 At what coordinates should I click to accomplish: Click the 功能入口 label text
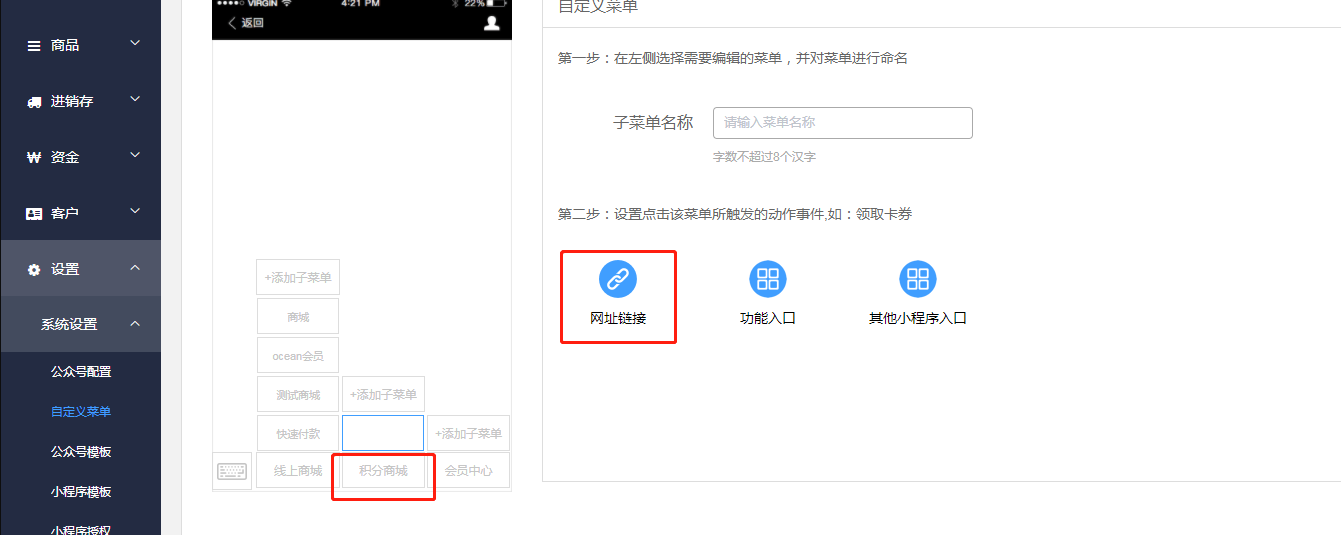point(768,319)
